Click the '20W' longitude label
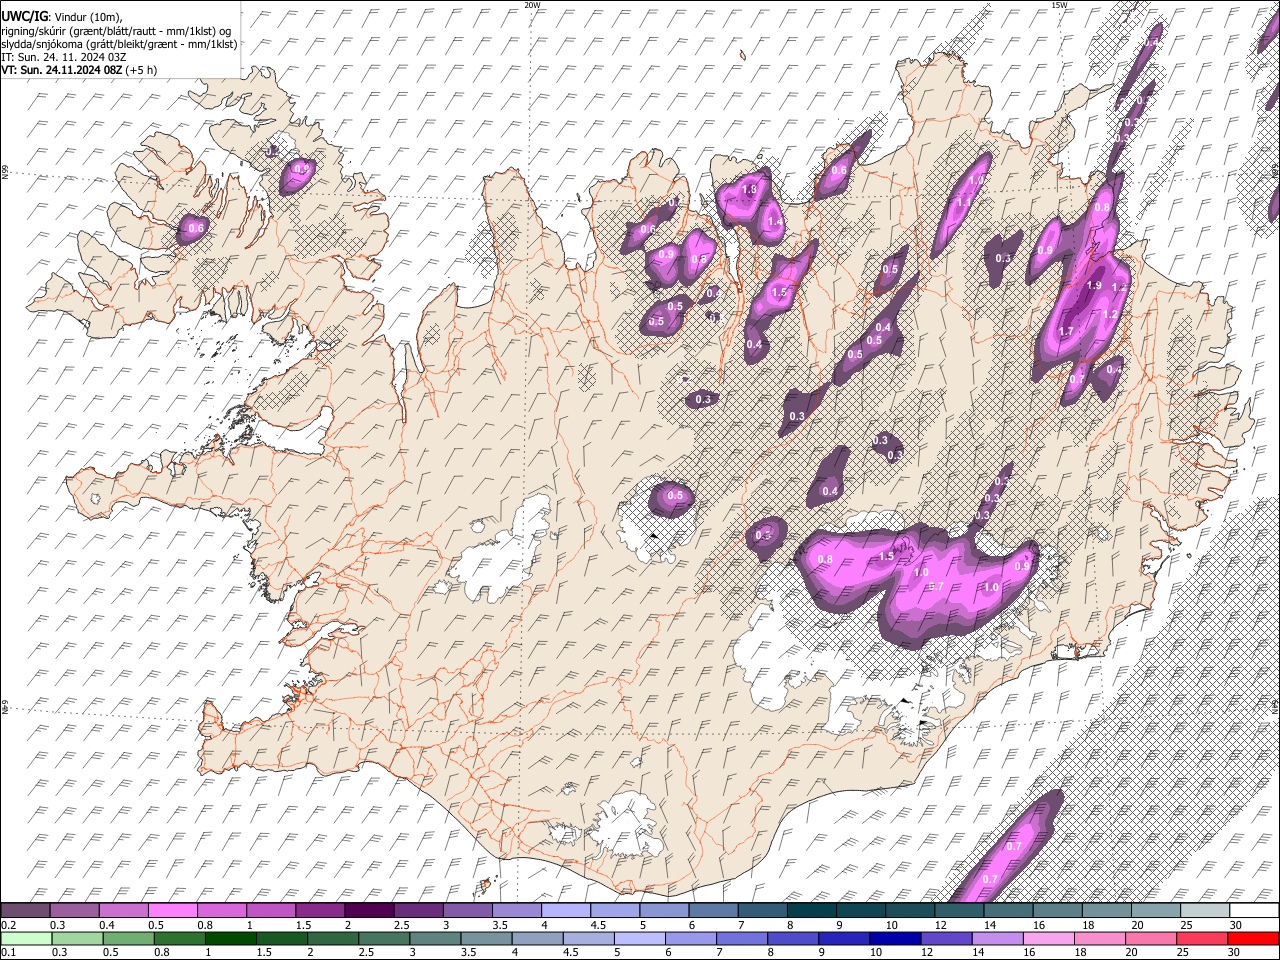 tap(532, 5)
